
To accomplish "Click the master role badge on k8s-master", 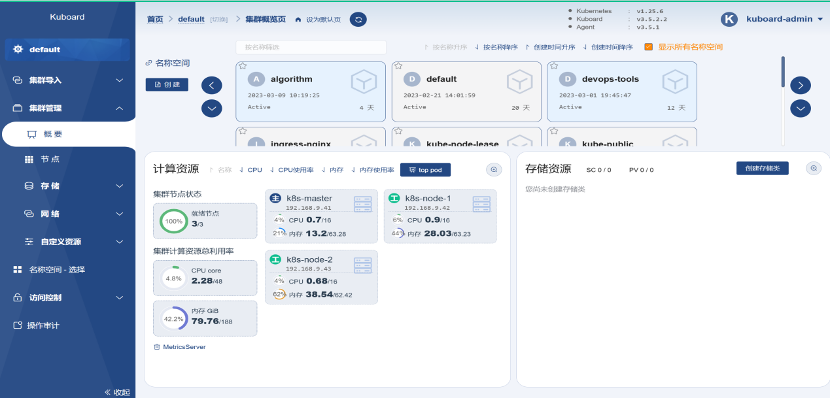I will tap(275, 198).
